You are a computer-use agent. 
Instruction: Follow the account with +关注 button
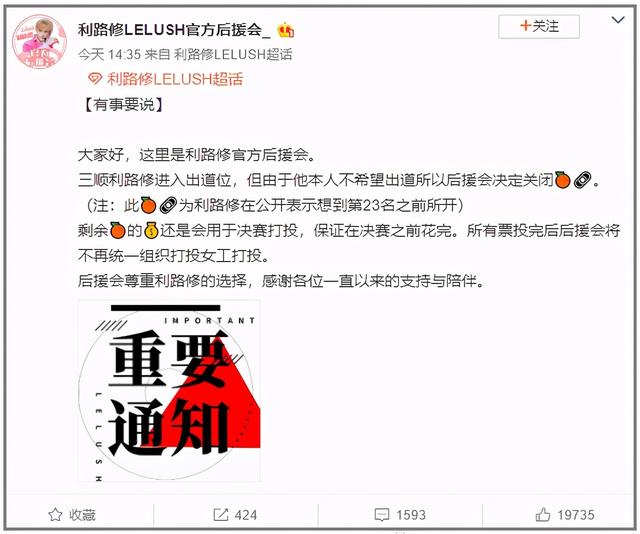pyautogui.click(x=539, y=27)
